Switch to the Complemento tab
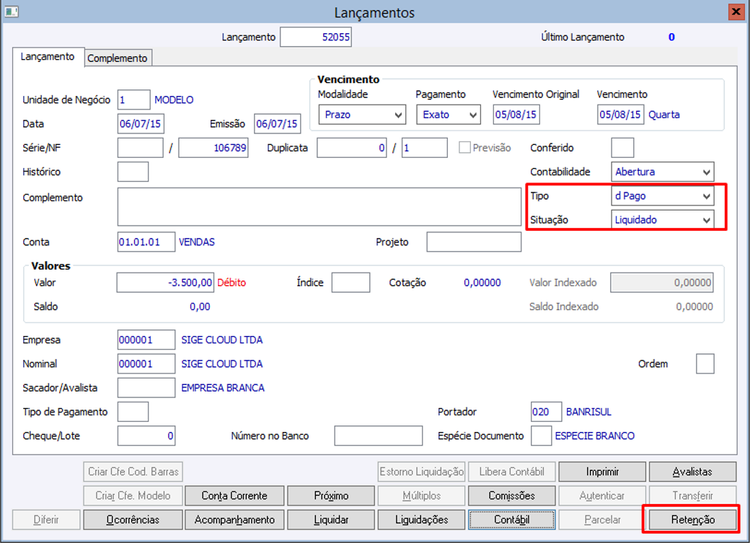Viewport: 750px width, 543px height. (x=118, y=58)
